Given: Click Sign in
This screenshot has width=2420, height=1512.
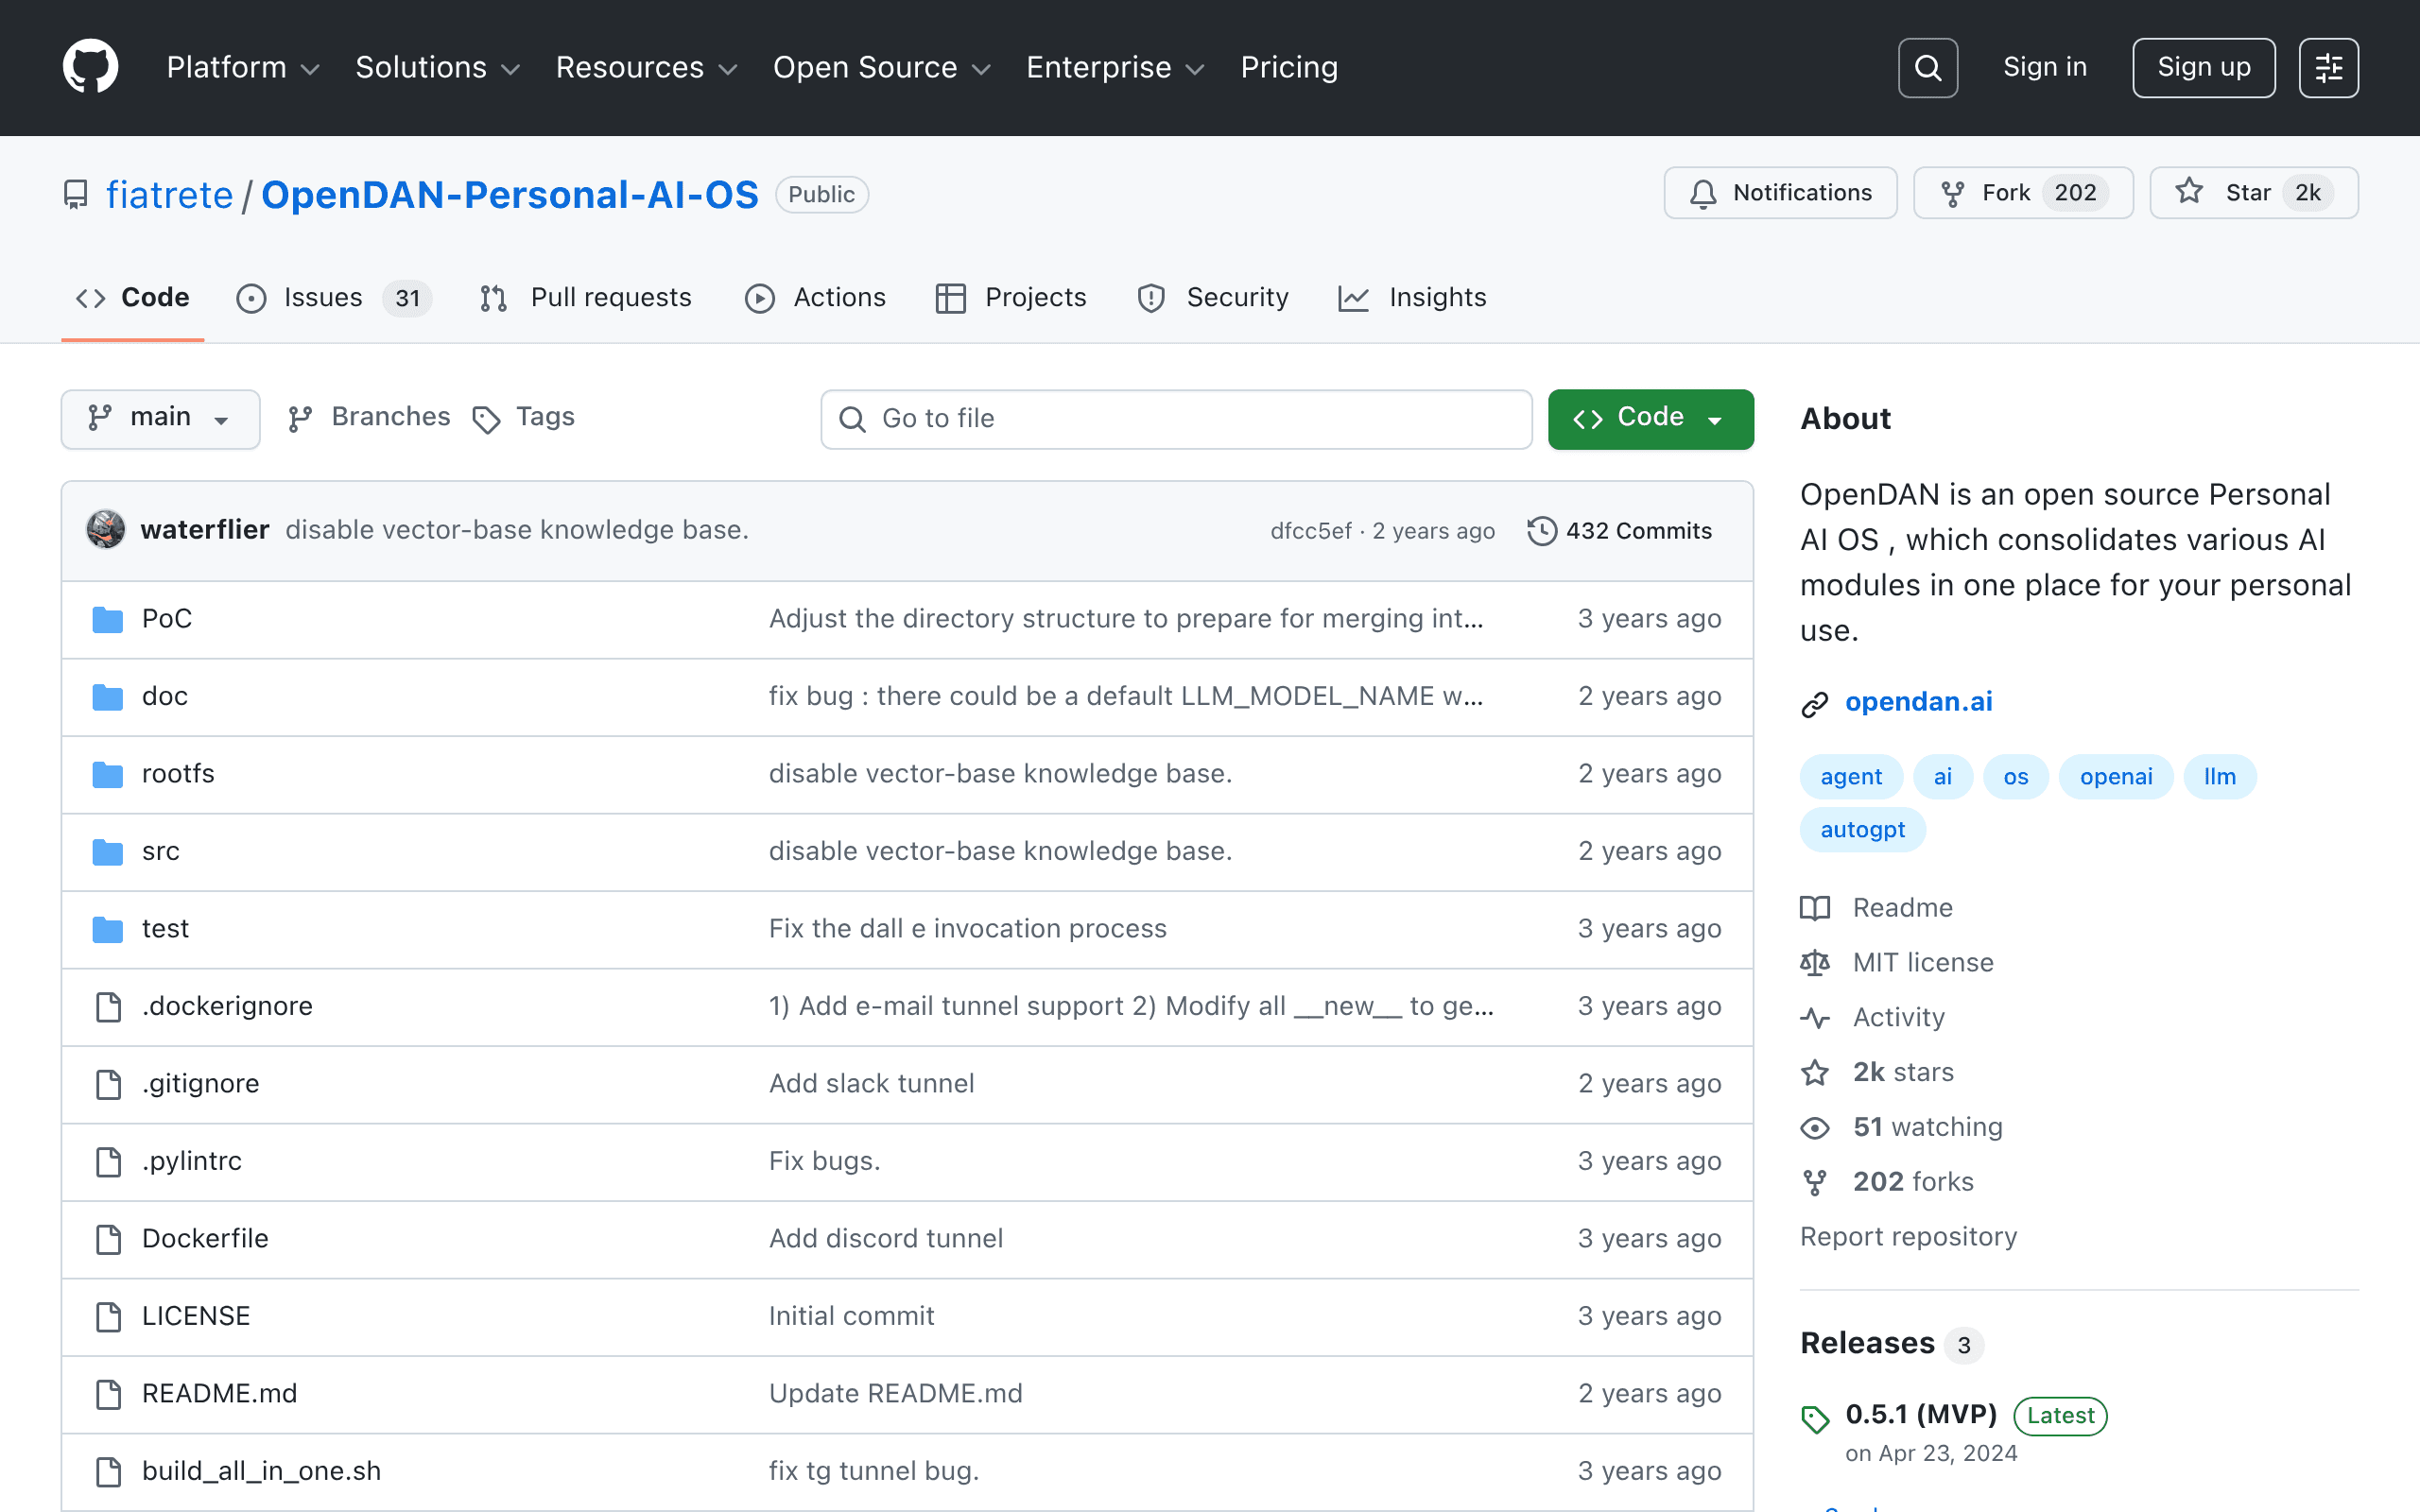Looking at the screenshot, I should pyautogui.click(x=2045, y=67).
